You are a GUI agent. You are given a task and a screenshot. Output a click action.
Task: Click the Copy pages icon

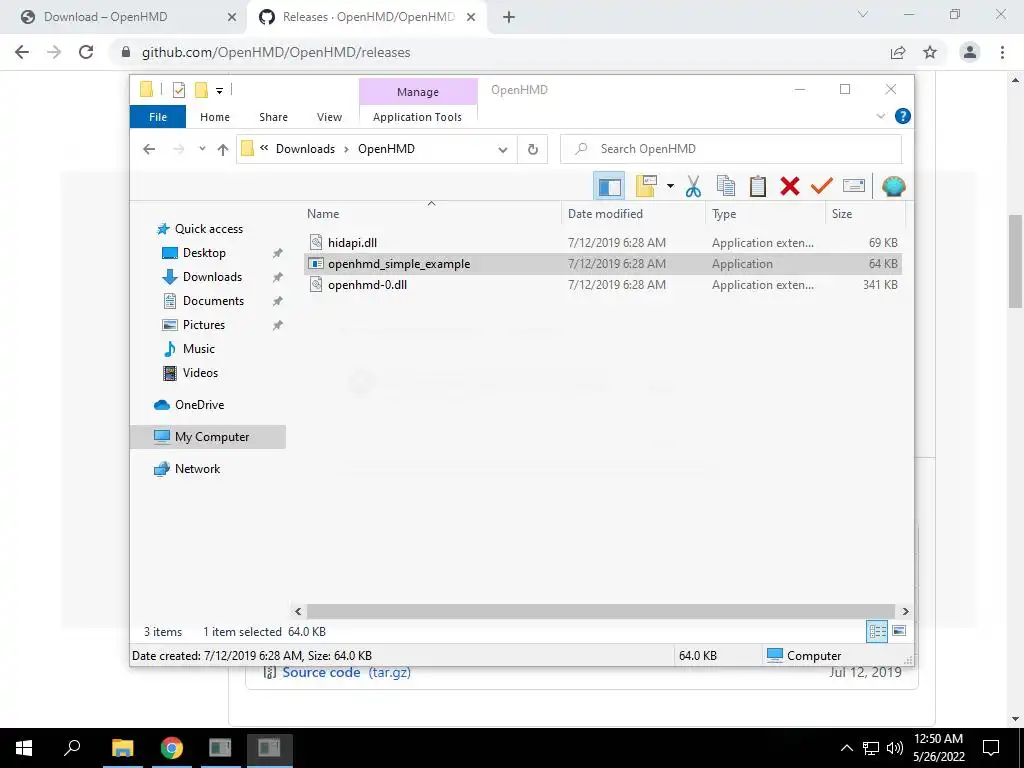[x=726, y=187]
